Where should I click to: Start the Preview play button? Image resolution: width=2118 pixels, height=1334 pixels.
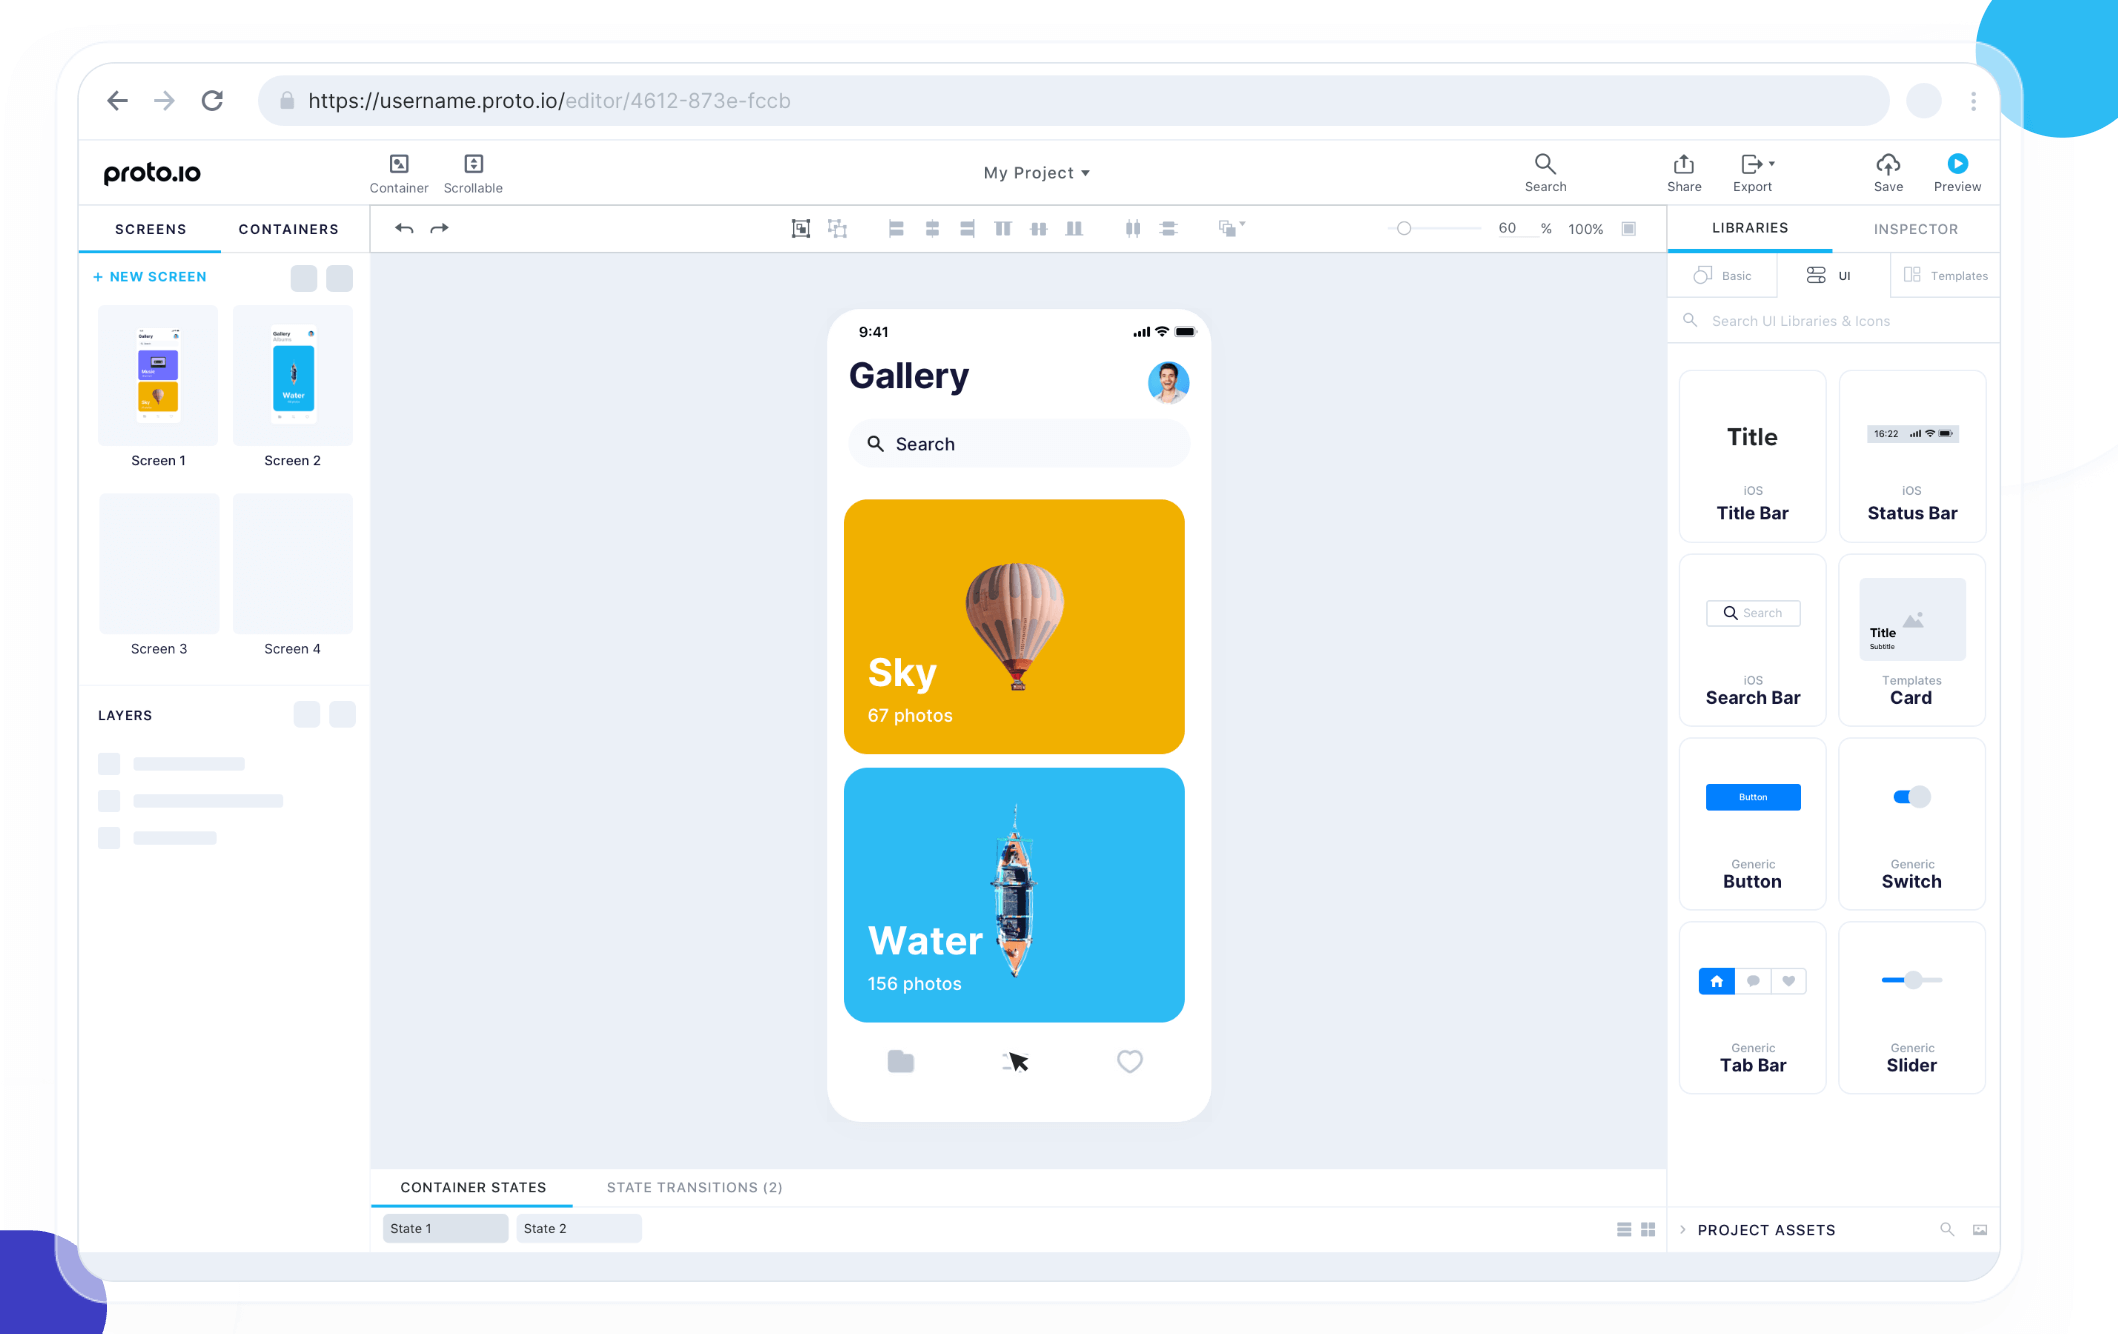click(1957, 164)
